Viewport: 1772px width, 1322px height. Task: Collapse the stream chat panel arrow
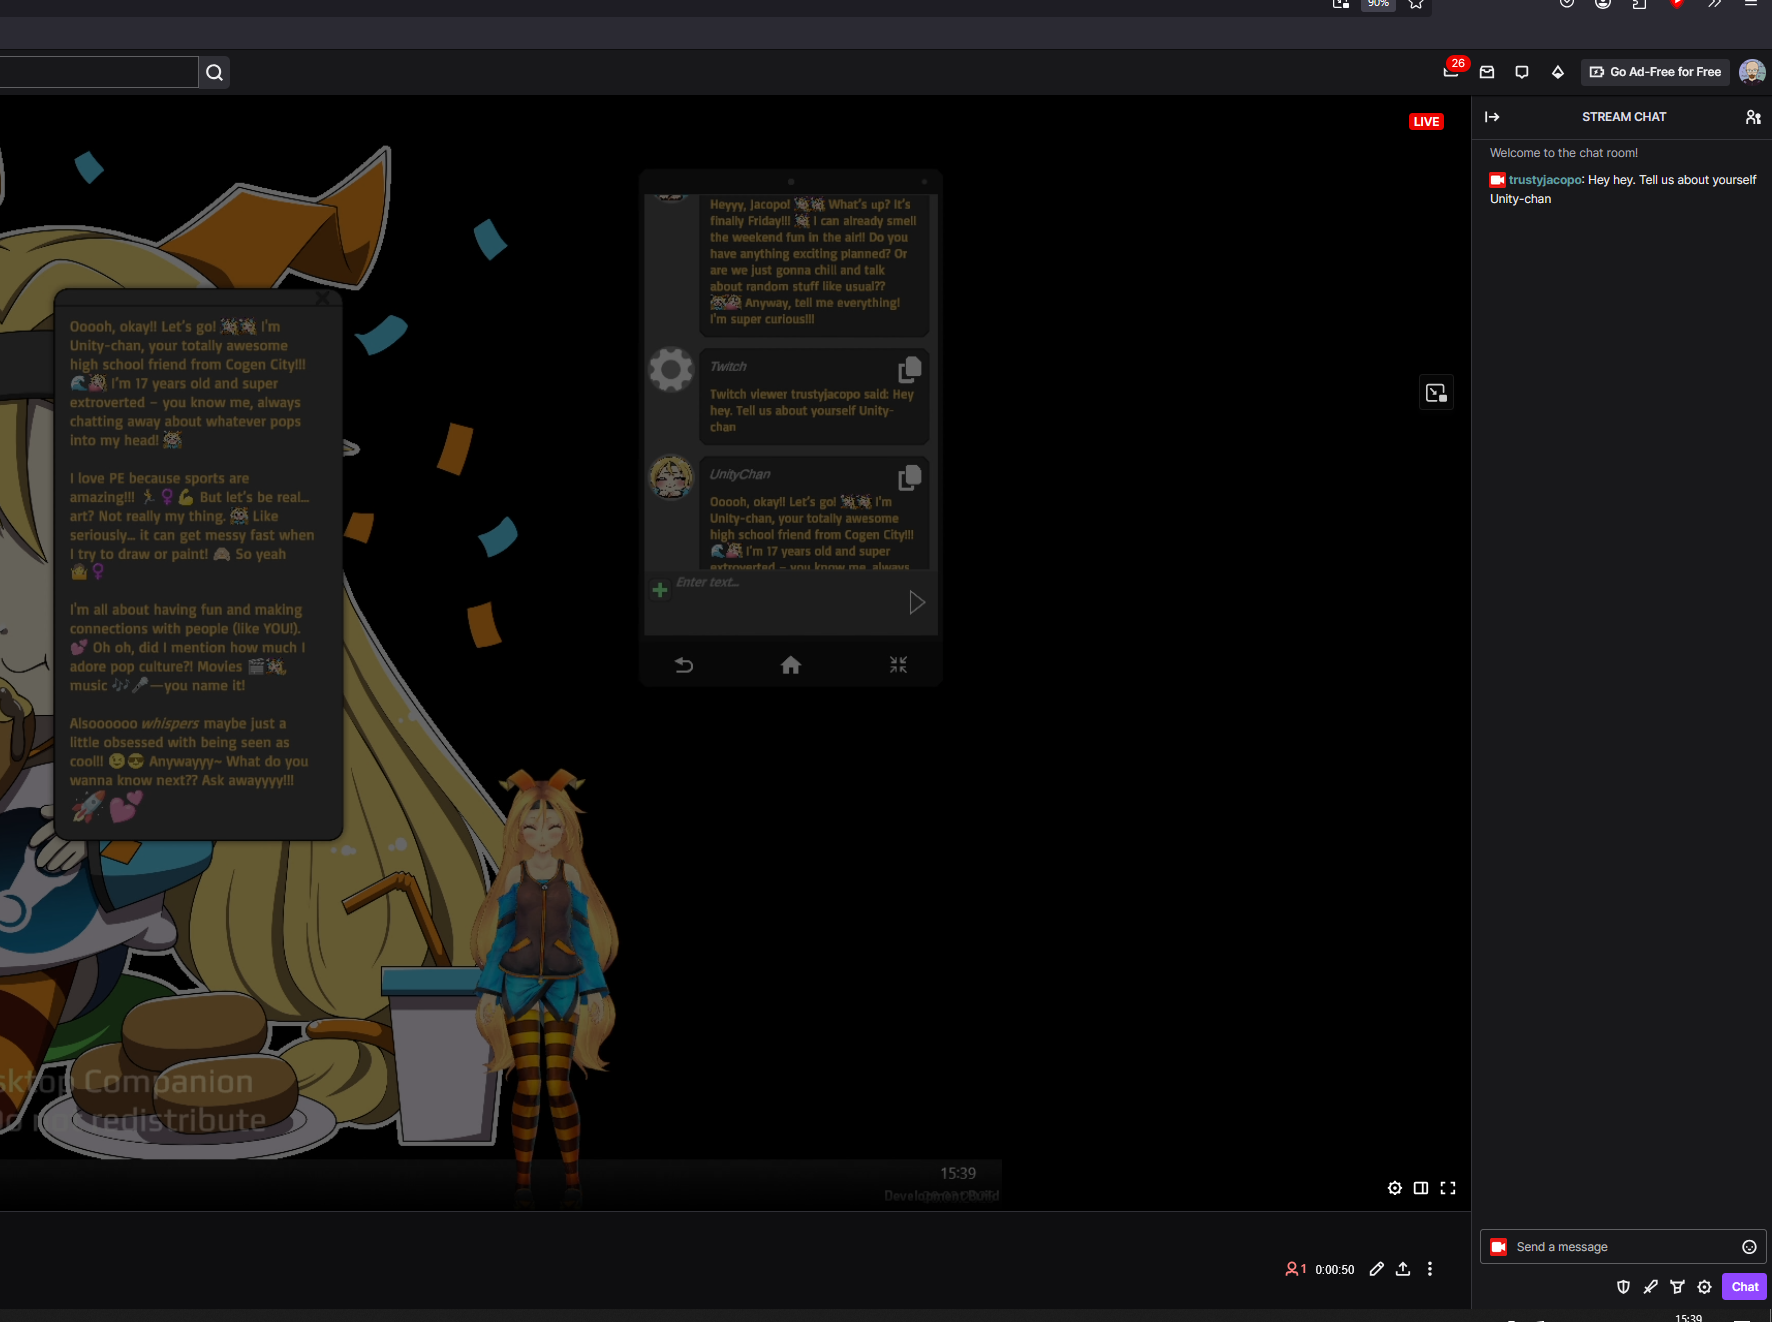1492,117
